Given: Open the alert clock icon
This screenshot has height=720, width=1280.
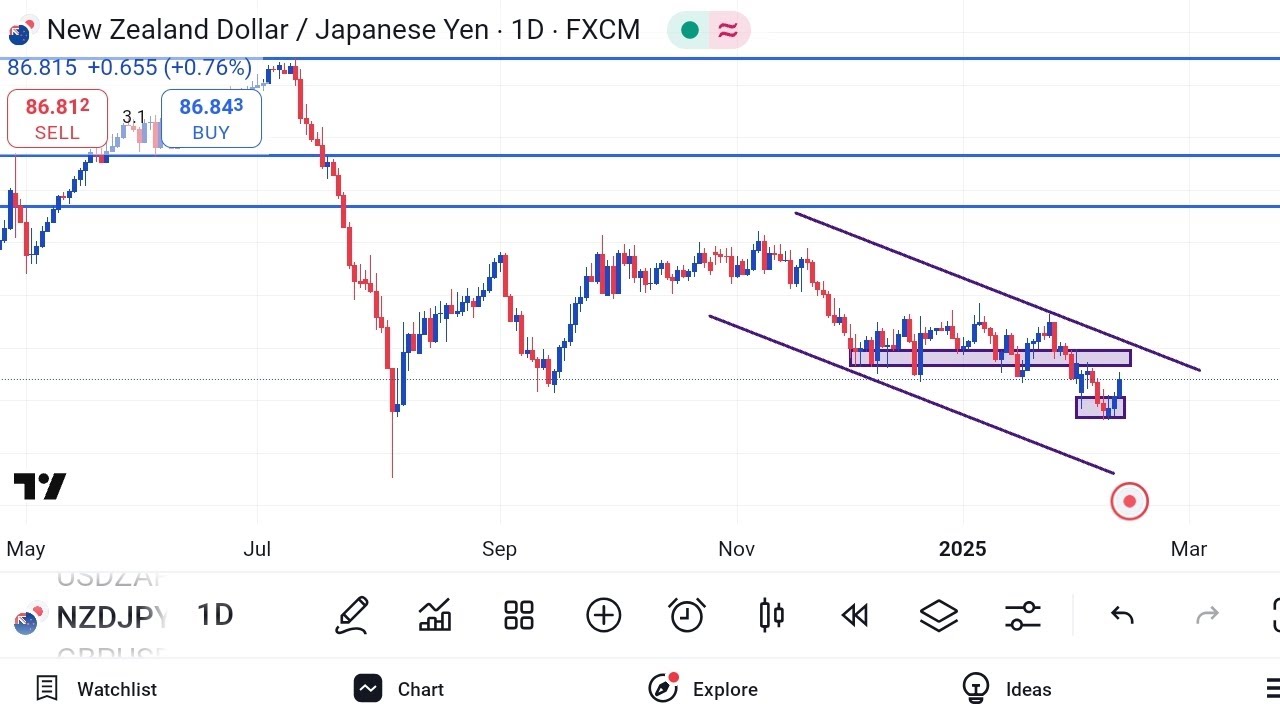Looking at the screenshot, I should (x=687, y=615).
